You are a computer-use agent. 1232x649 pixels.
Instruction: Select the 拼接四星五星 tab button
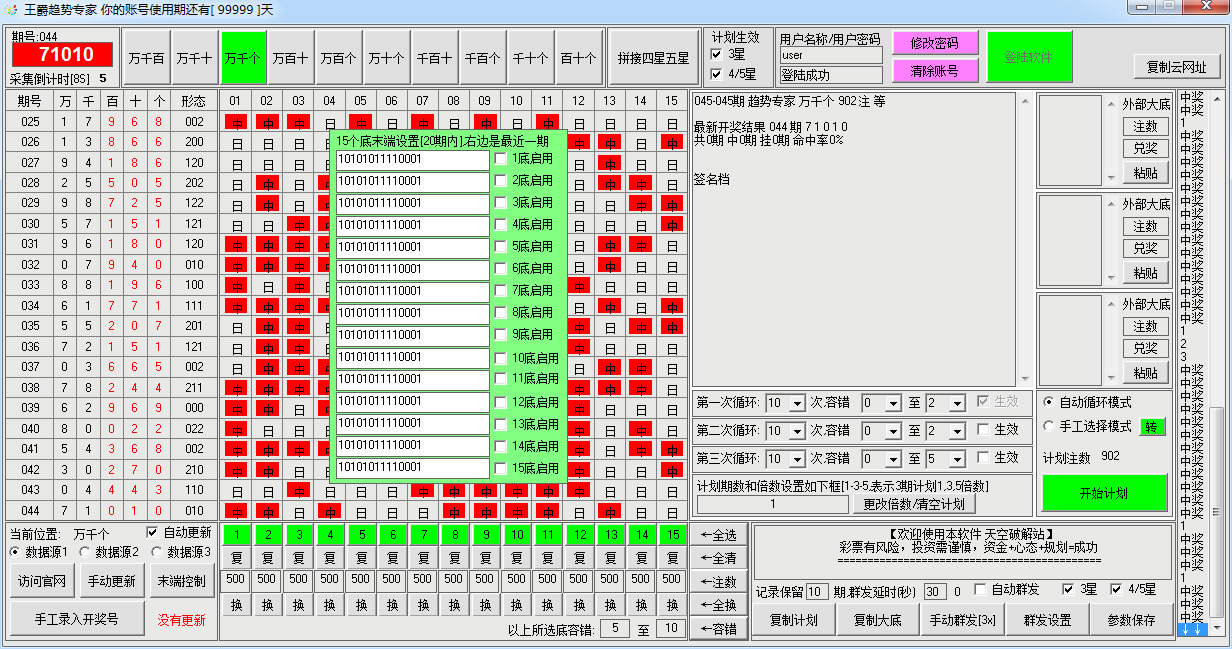[653, 58]
